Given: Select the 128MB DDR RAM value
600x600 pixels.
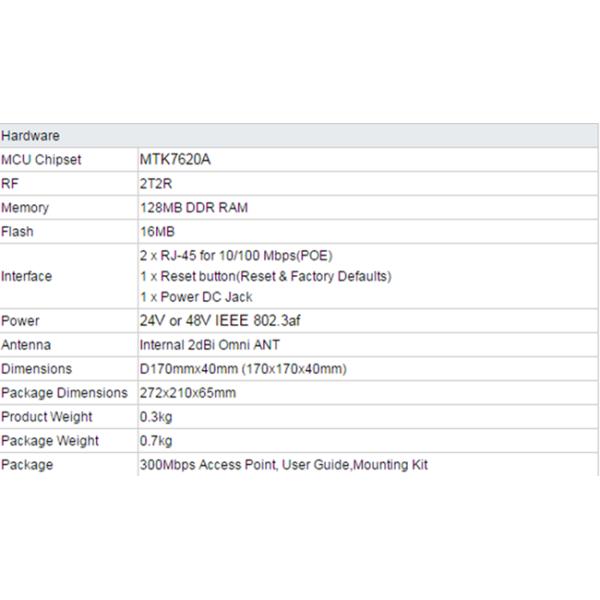Looking at the screenshot, I should (x=194, y=208).
